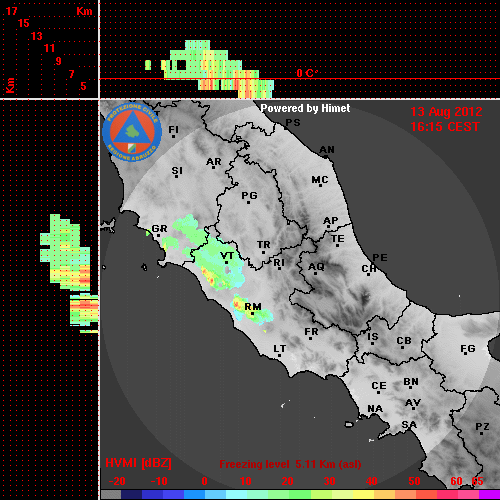The image size is (500, 500).
Task: Click the '50' dBZ scale value
Action: pyautogui.click(x=414, y=481)
